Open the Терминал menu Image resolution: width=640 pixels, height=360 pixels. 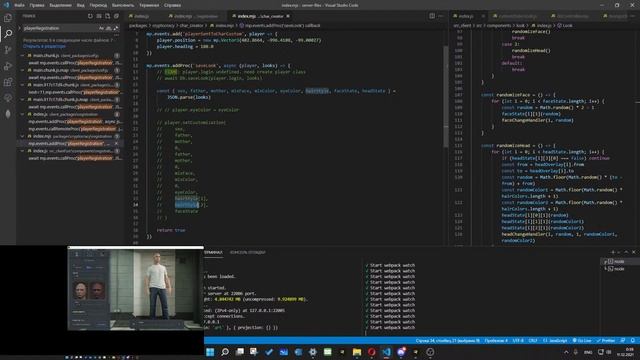coord(149,5)
